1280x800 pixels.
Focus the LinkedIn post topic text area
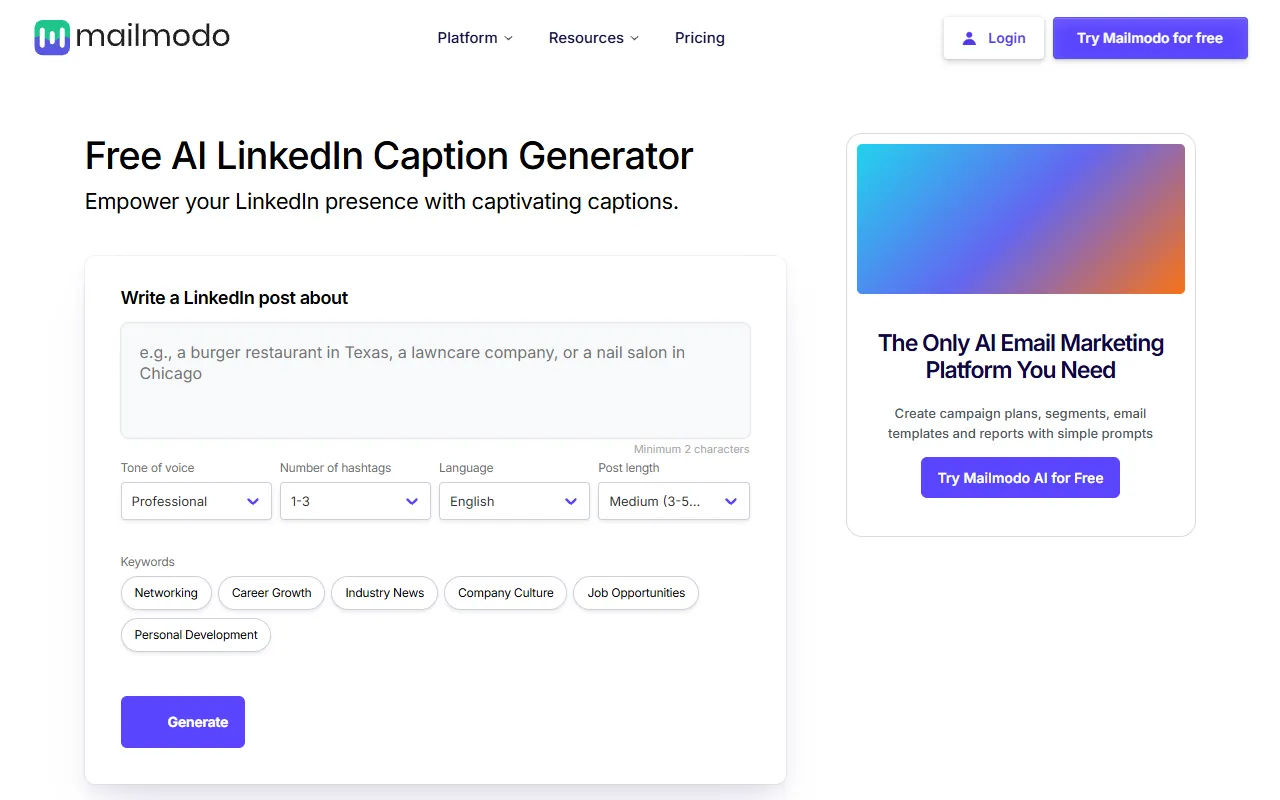pyautogui.click(x=435, y=380)
